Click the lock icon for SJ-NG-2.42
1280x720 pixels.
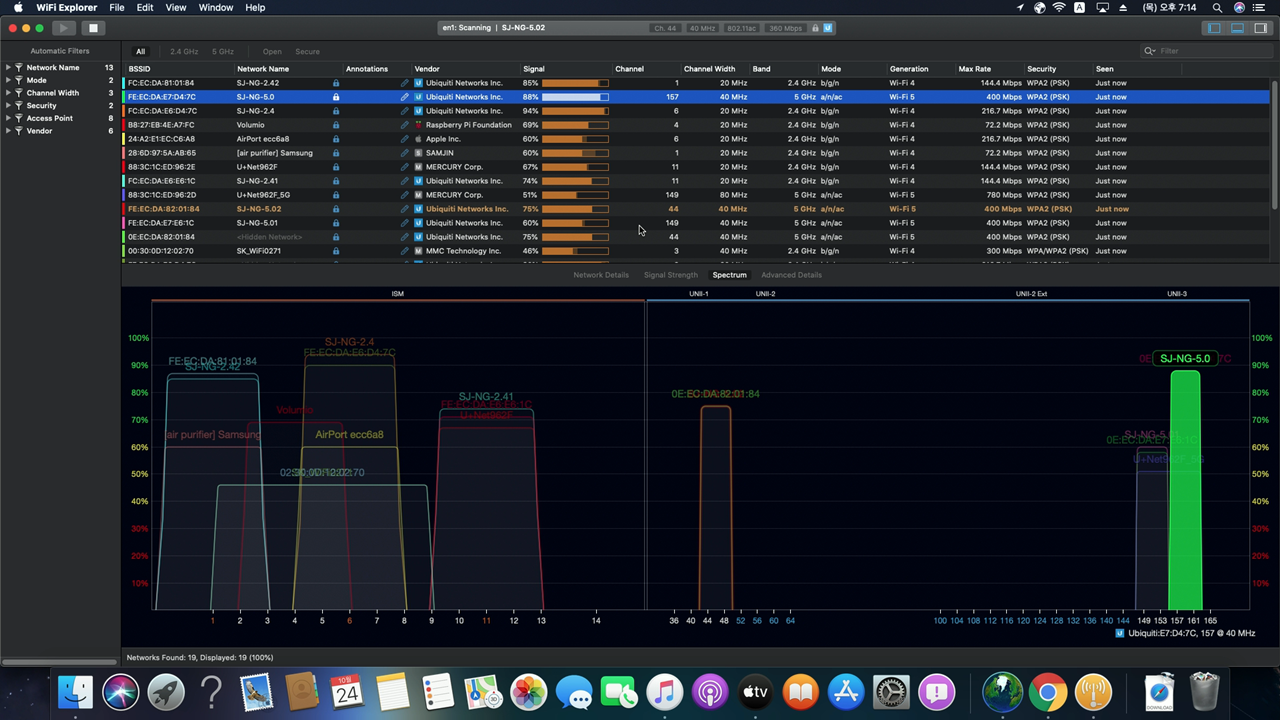click(x=336, y=83)
